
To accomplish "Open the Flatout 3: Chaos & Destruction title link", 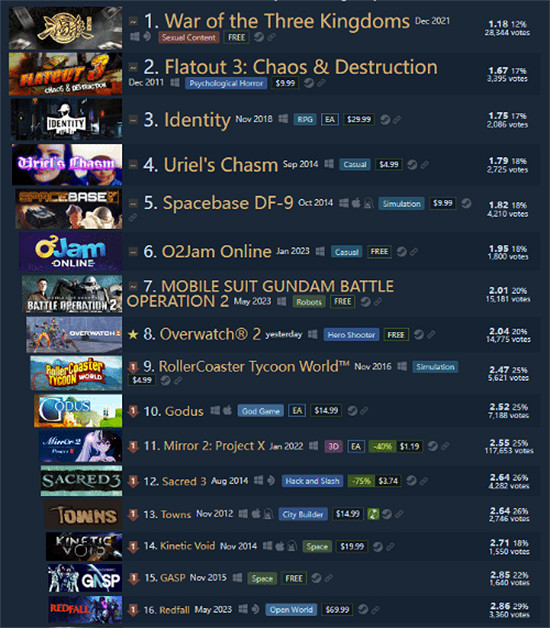I will pos(301,67).
